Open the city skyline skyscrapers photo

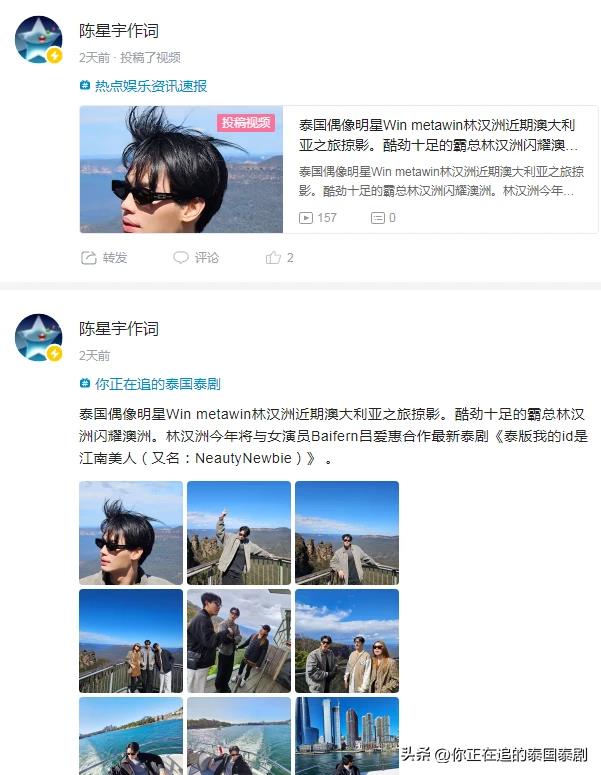(347, 736)
